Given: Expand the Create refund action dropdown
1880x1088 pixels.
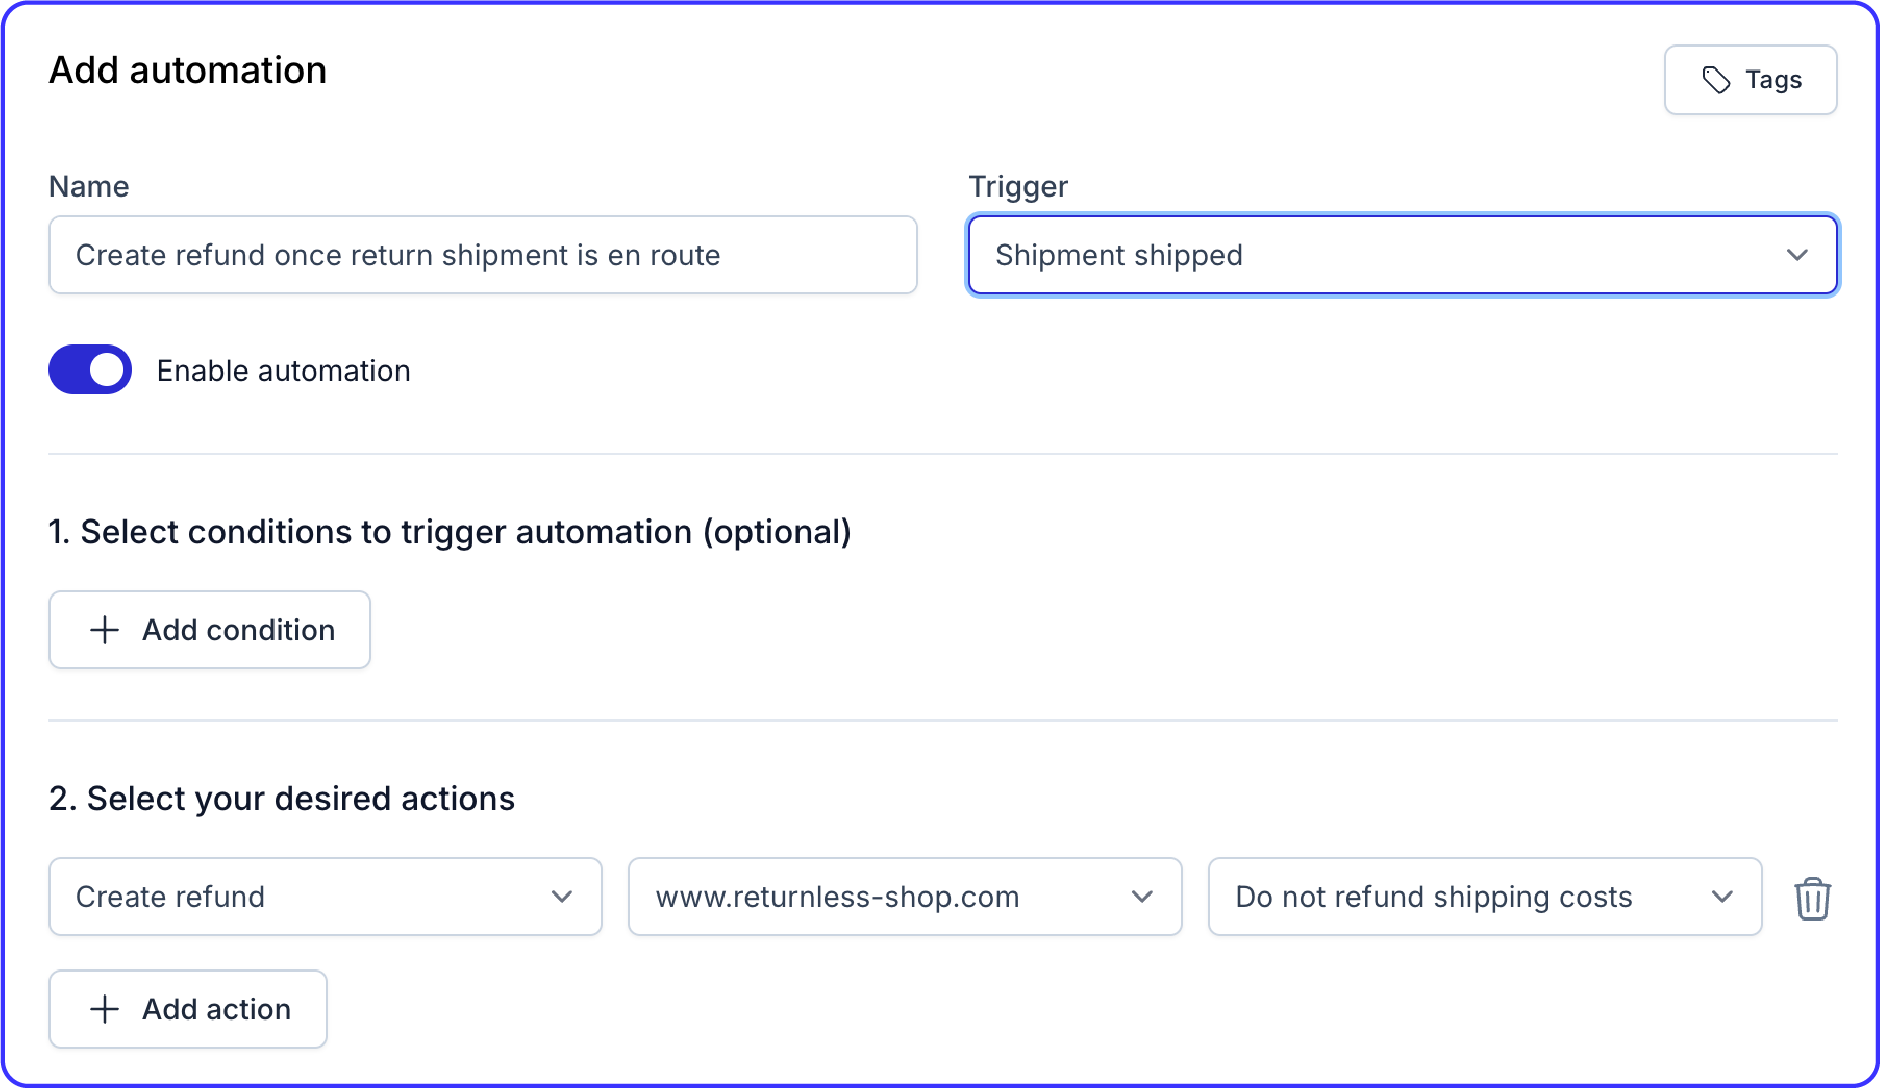Looking at the screenshot, I should (326, 897).
